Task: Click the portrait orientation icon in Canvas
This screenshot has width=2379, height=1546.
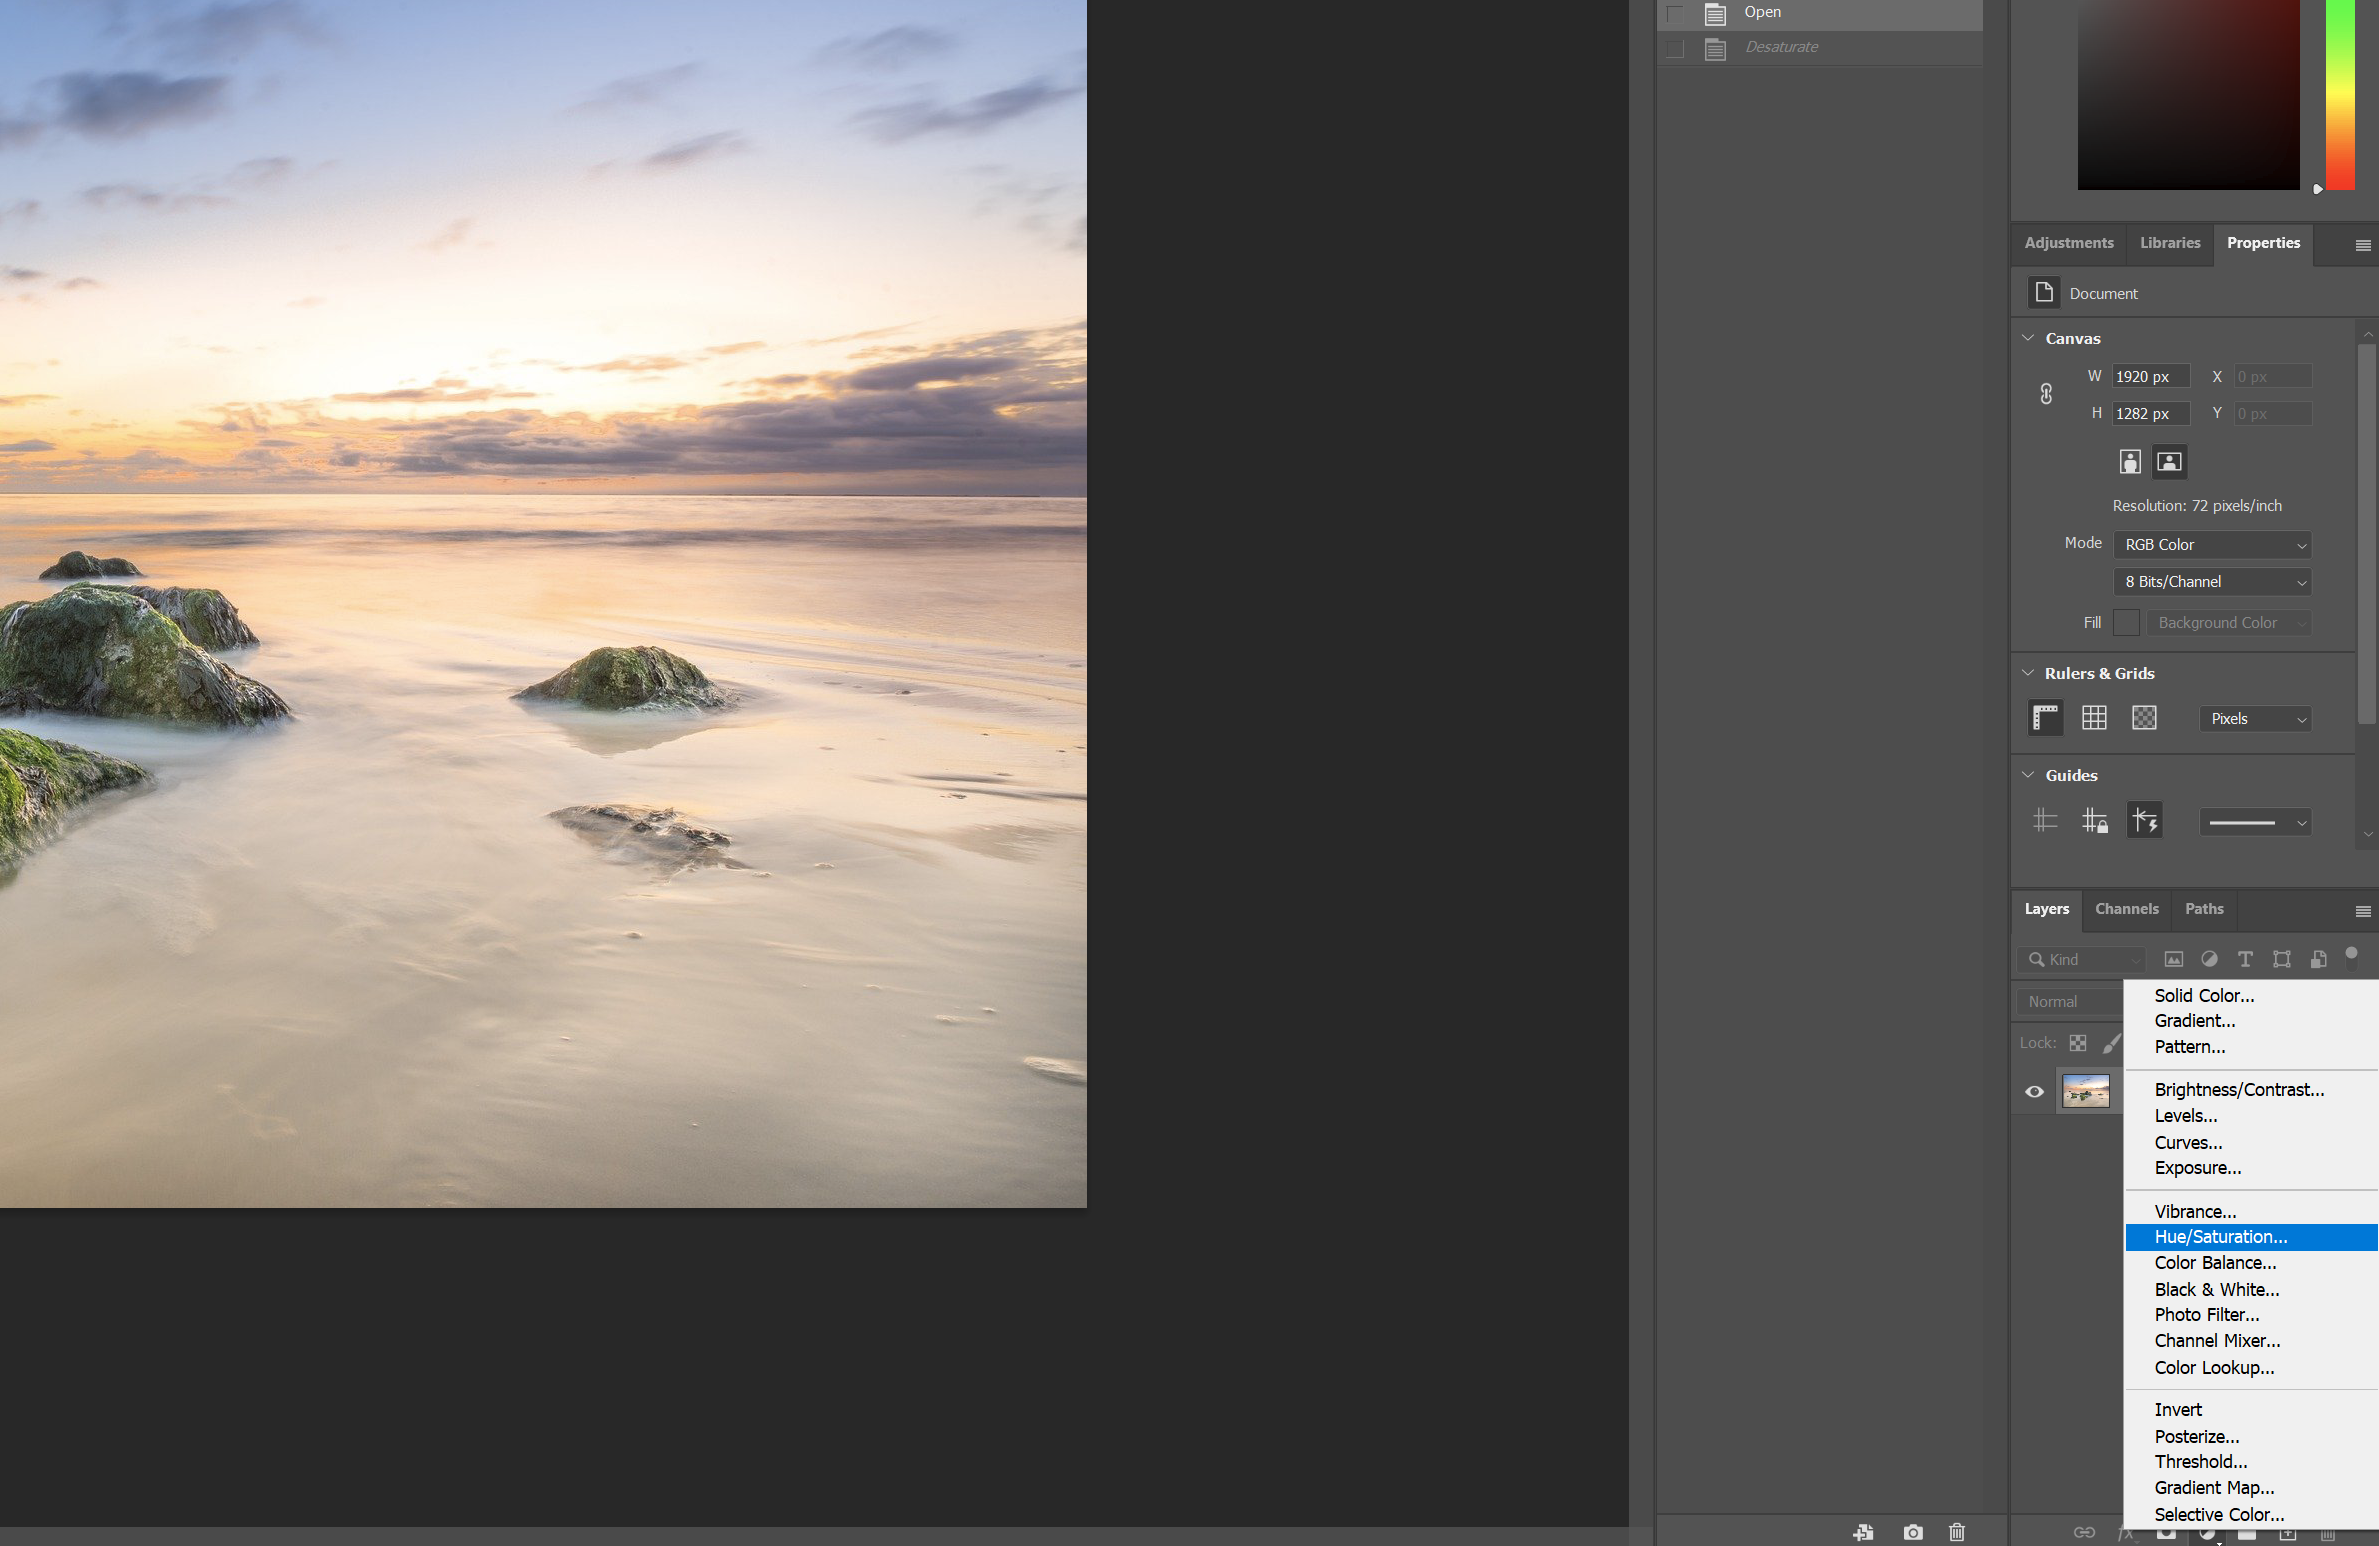Action: [2129, 461]
